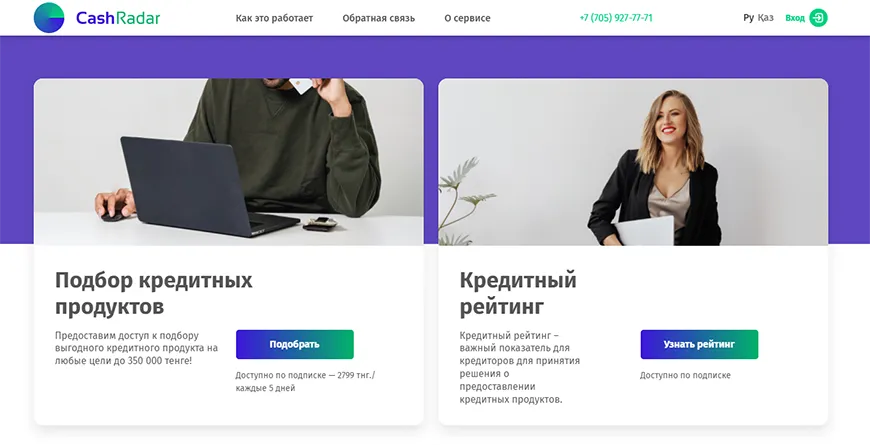Click the 'Вход' login link
Screen dimensions: 870x445
tap(795, 18)
